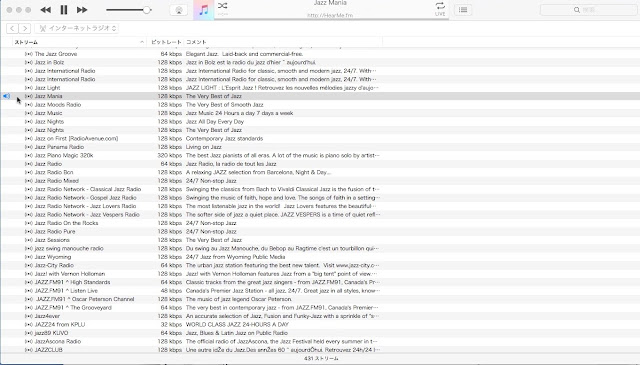Open the Up Next list button
640x365 pixels.
tap(463, 10)
